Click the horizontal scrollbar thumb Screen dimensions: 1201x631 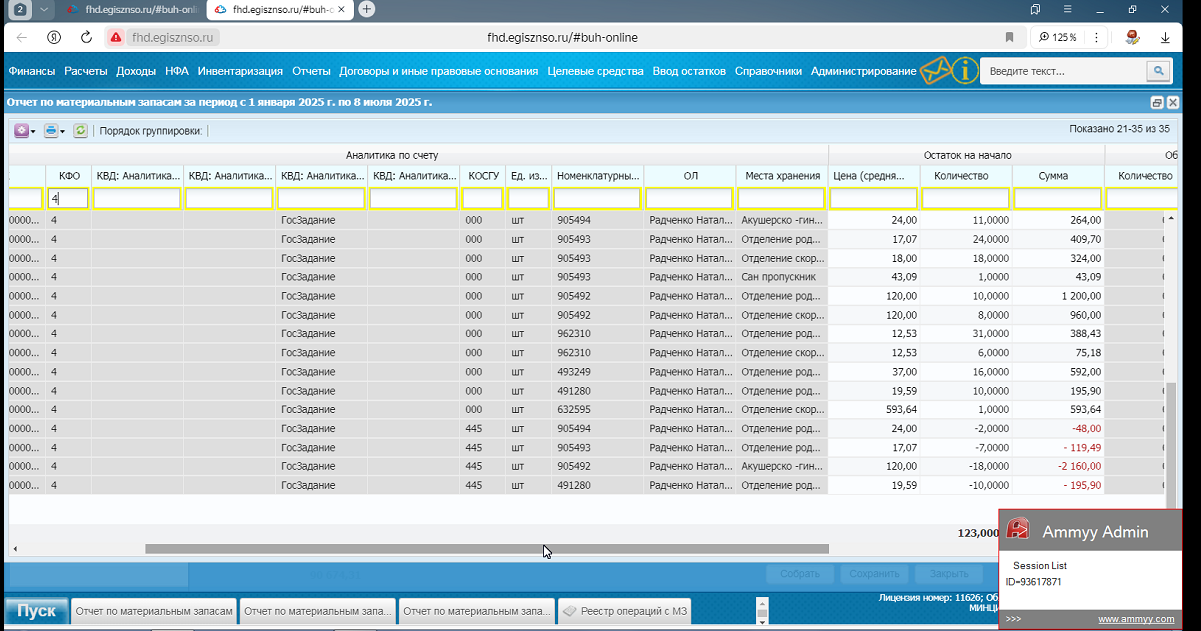[x=487, y=548]
